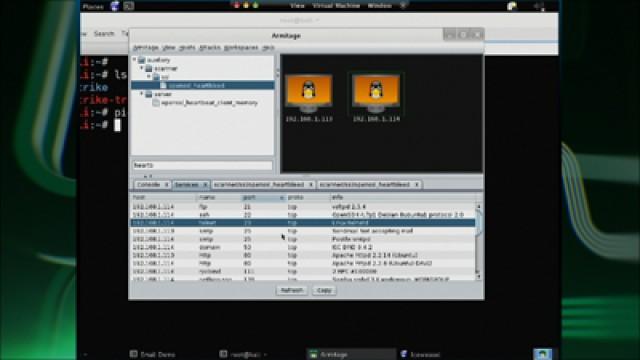
Task: Select the 192.168.1.114 host icon
Action: click(376, 94)
